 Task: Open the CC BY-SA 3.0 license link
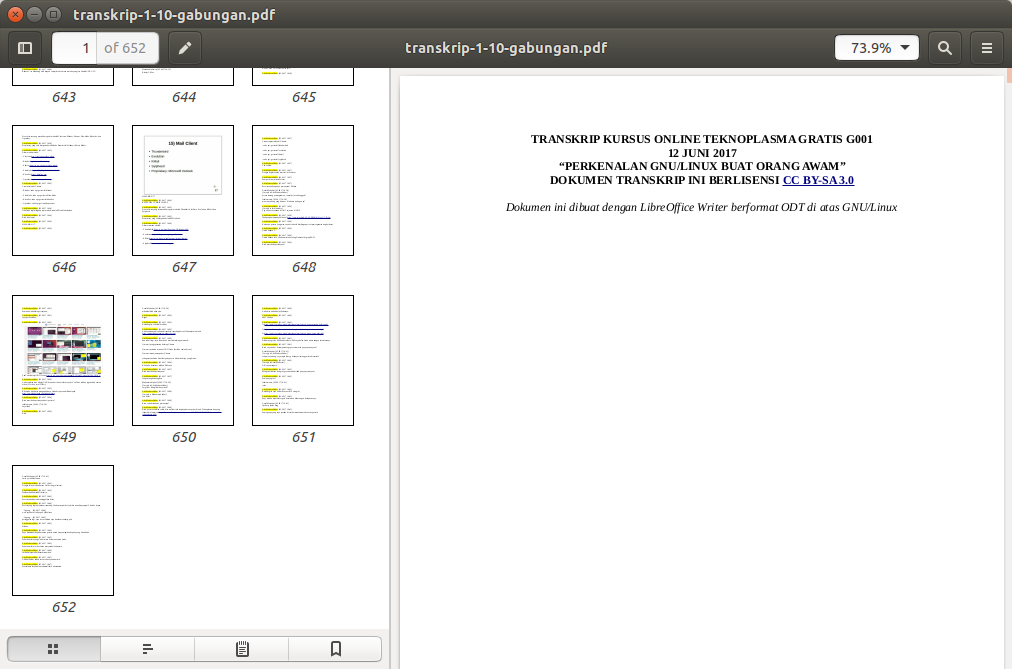pos(818,181)
